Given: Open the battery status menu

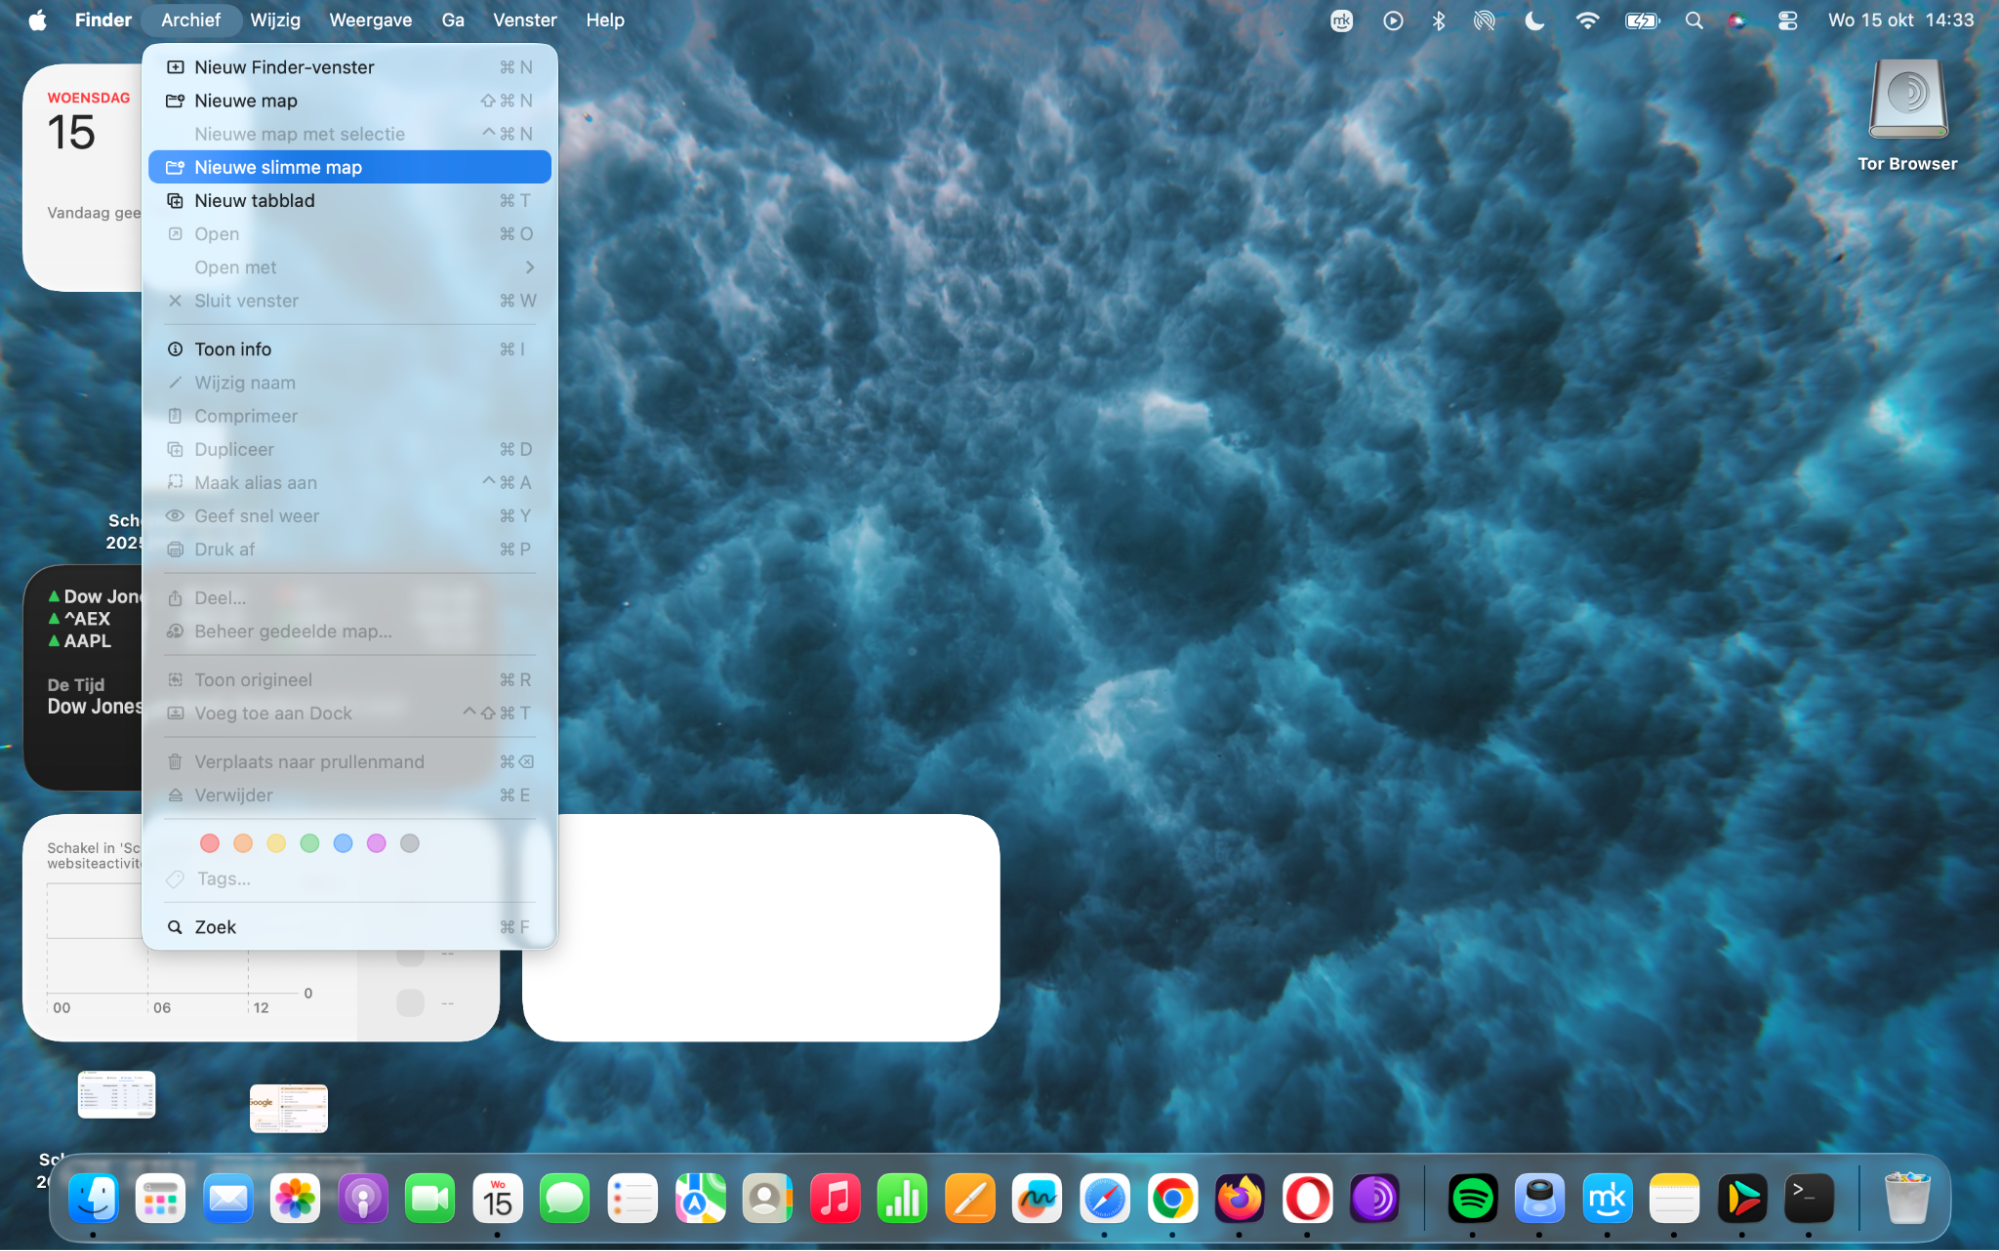Looking at the screenshot, I should (1642, 19).
